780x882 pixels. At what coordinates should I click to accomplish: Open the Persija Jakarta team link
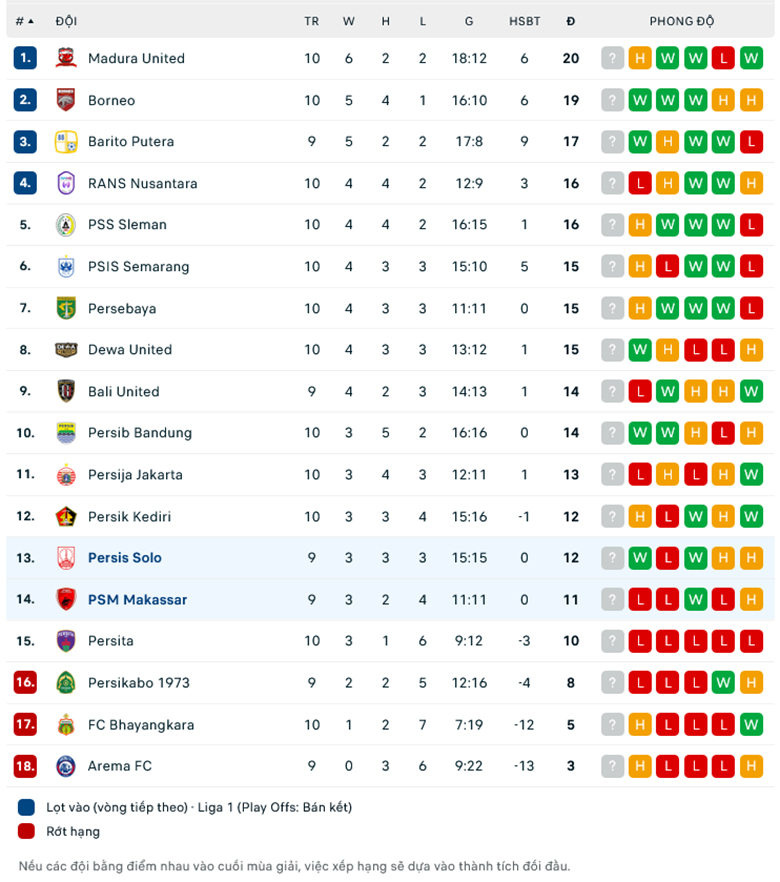tap(135, 475)
